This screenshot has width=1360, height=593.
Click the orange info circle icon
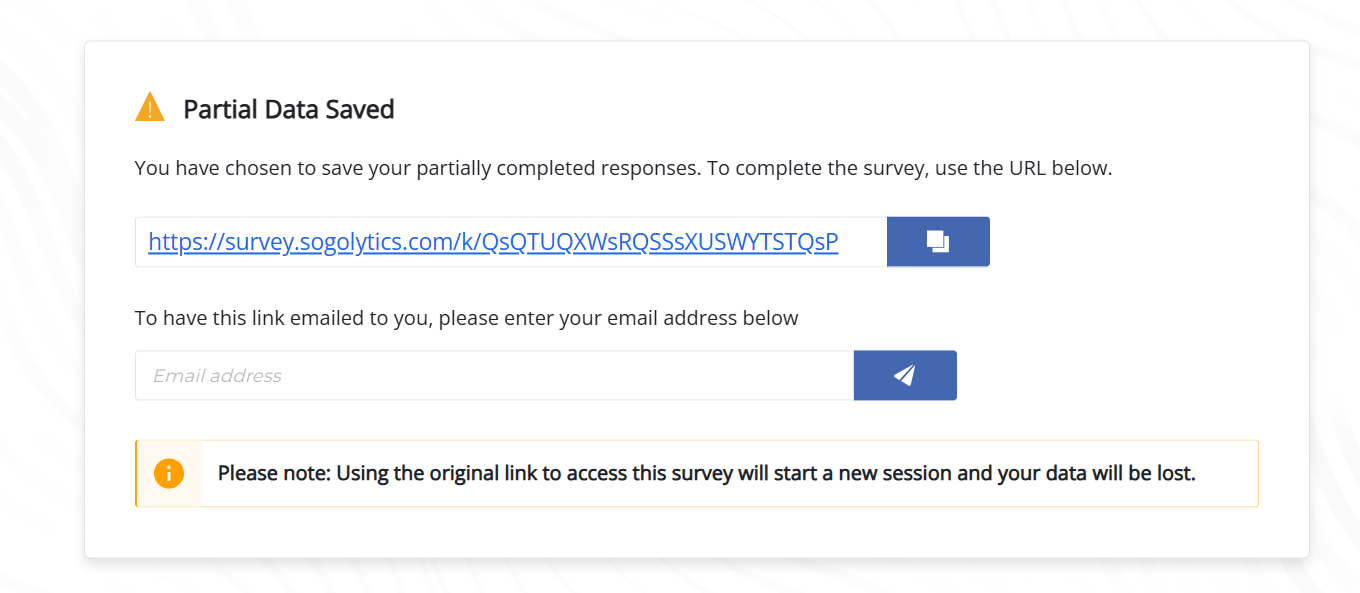(169, 473)
